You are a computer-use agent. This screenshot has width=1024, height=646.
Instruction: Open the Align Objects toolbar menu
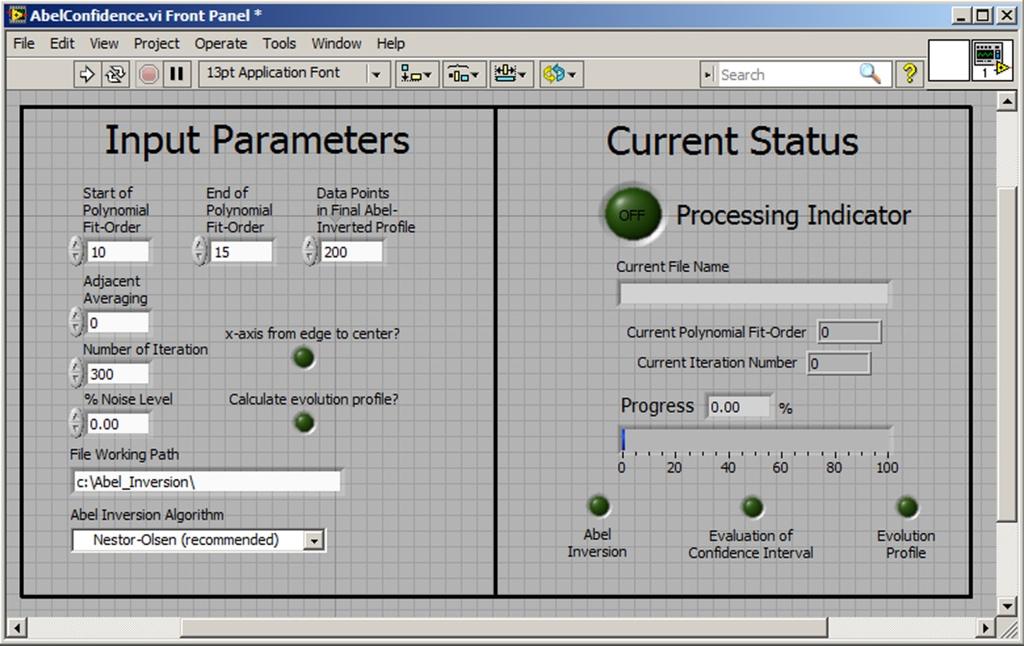click(x=415, y=74)
